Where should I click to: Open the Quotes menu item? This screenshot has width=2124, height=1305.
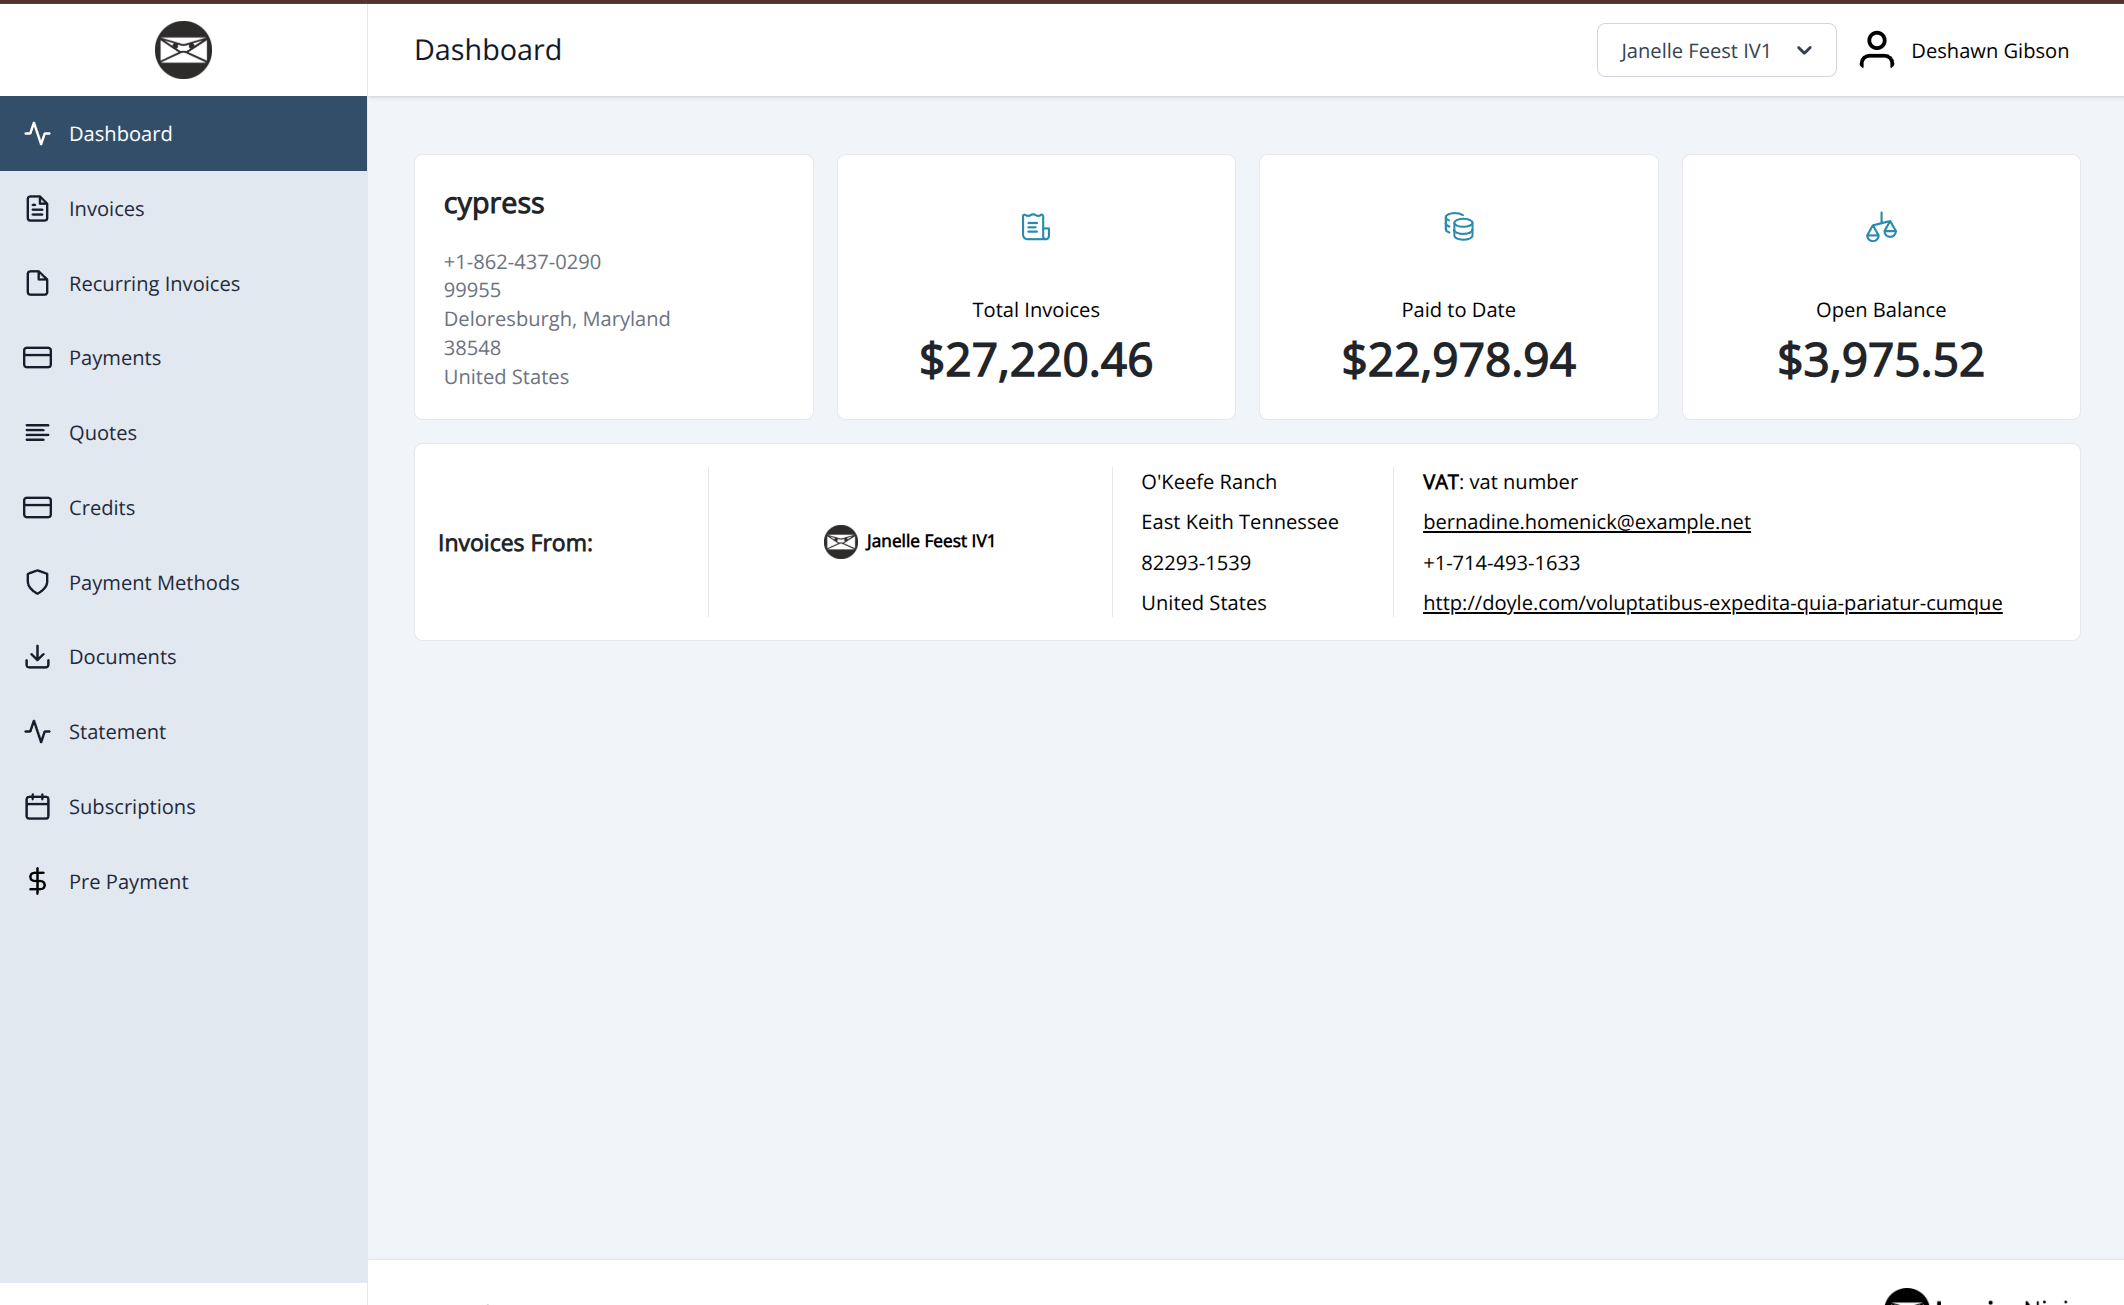(183, 433)
